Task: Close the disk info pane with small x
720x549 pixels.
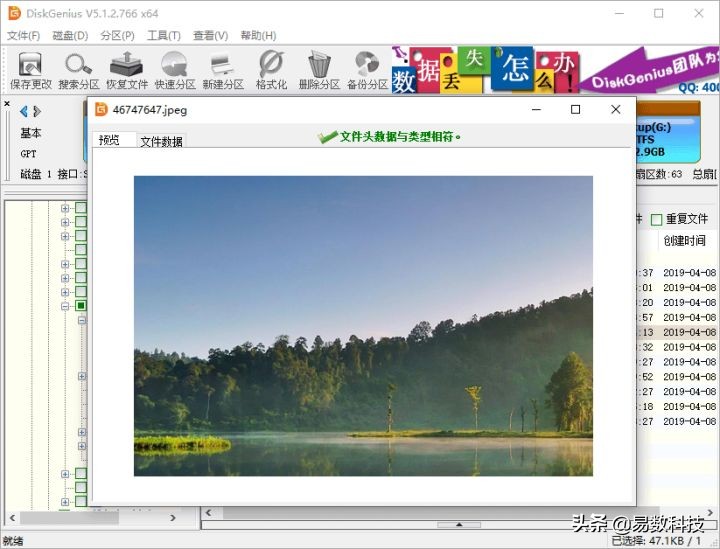Action: (x=7, y=104)
